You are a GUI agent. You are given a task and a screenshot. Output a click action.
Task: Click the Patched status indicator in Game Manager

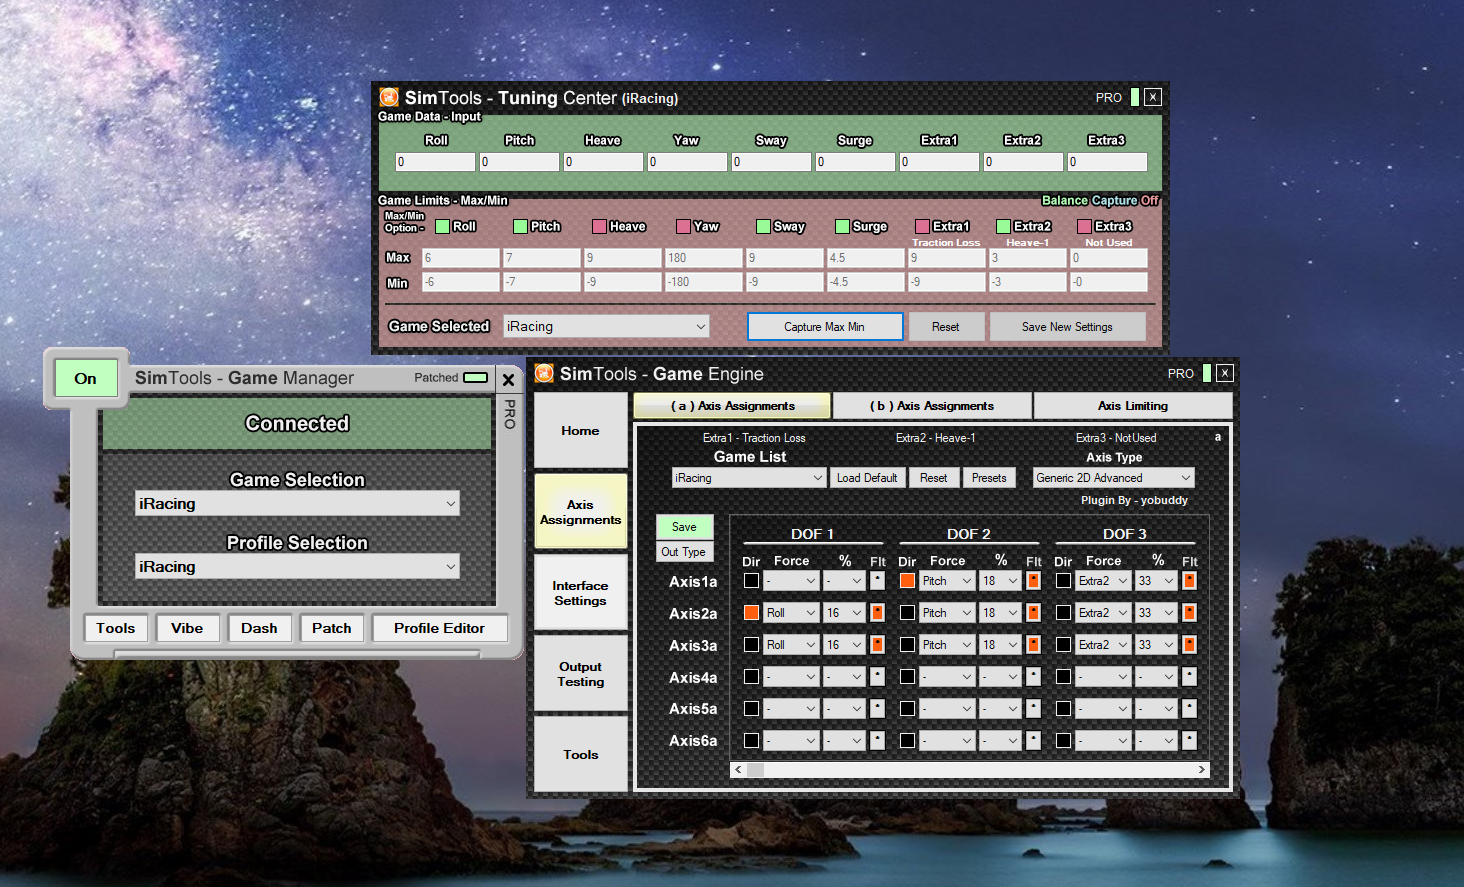click(x=476, y=378)
